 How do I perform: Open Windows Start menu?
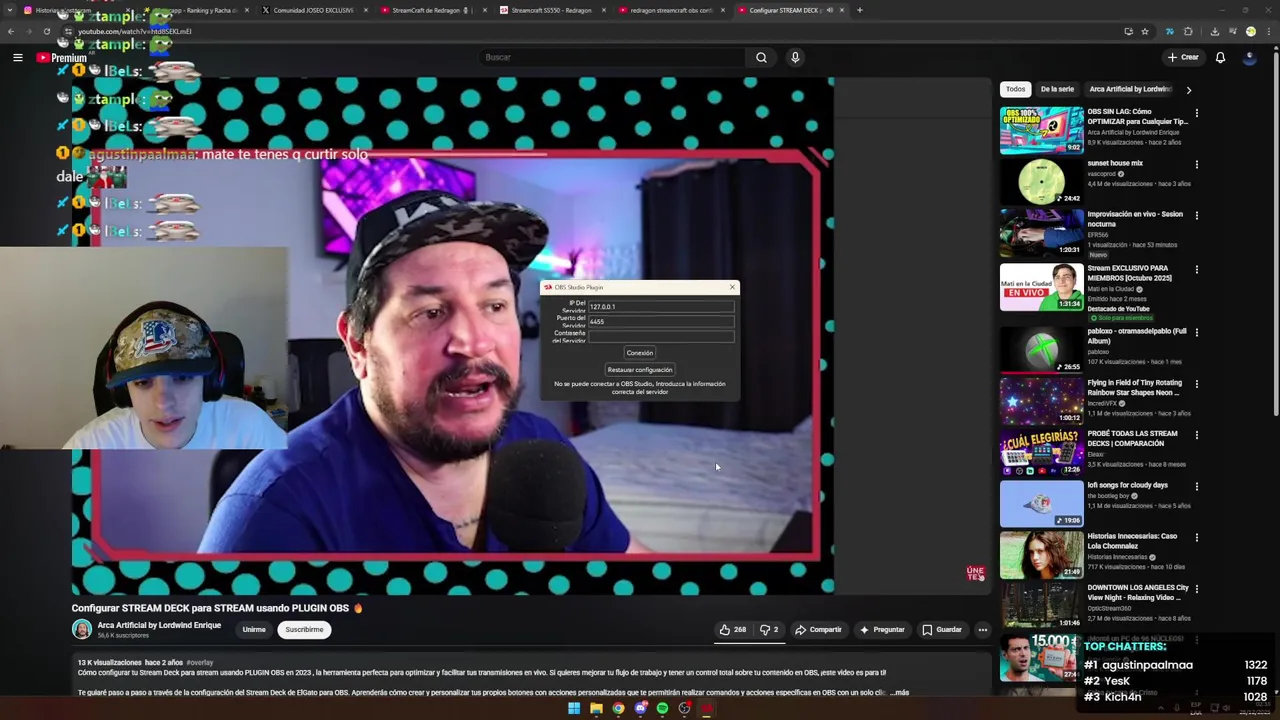click(x=574, y=709)
